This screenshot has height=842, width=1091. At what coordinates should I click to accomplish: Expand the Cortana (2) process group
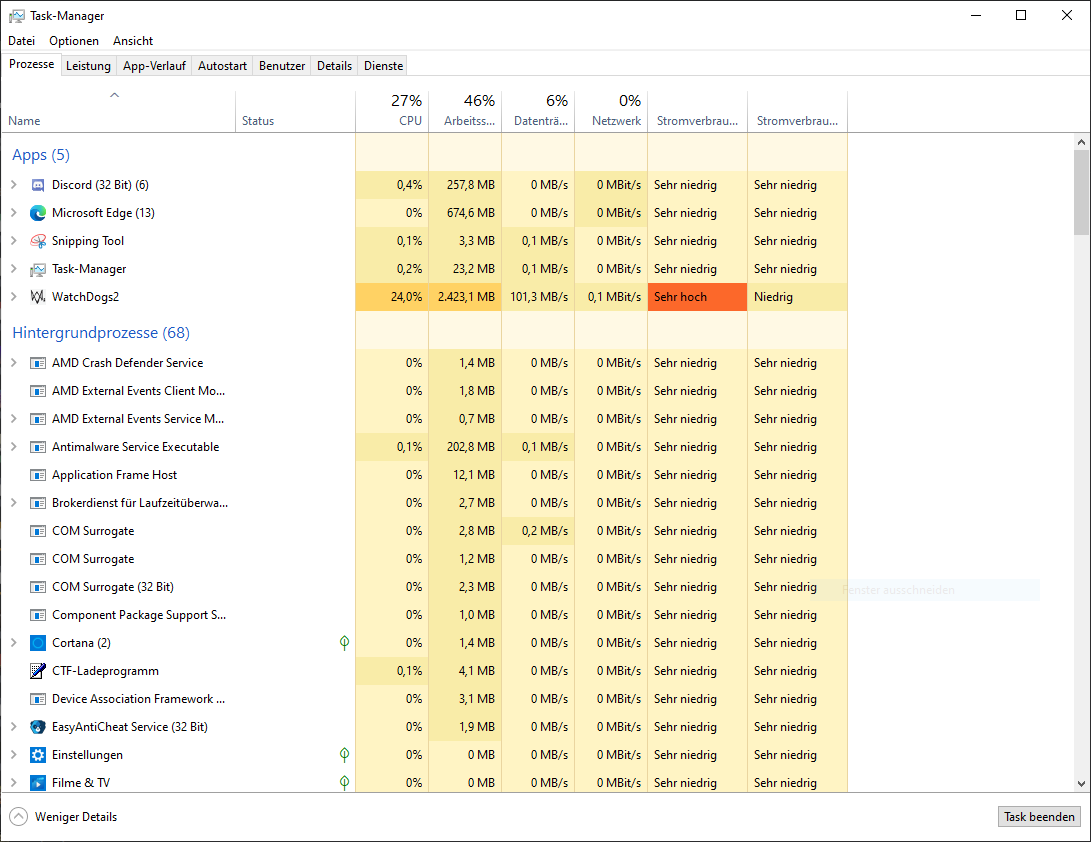[14, 642]
